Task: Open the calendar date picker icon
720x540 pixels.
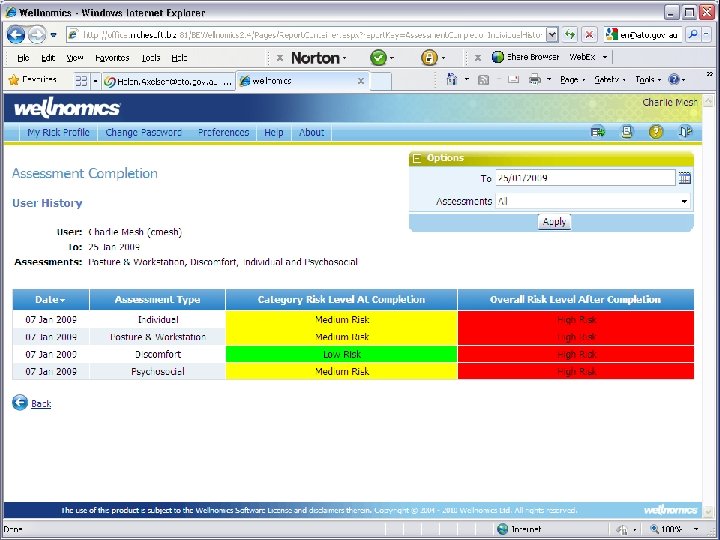Action: [685, 178]
